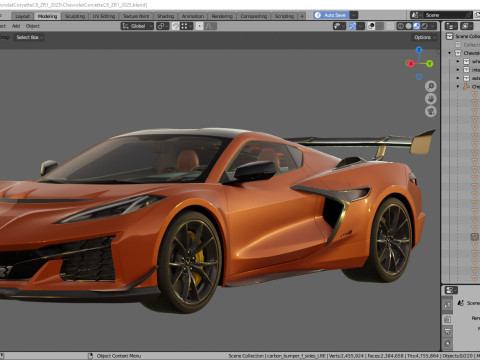This screenshot has height=360, width=480.
Task: Click the mouse icon in status bar
Action: click(90, 356)
